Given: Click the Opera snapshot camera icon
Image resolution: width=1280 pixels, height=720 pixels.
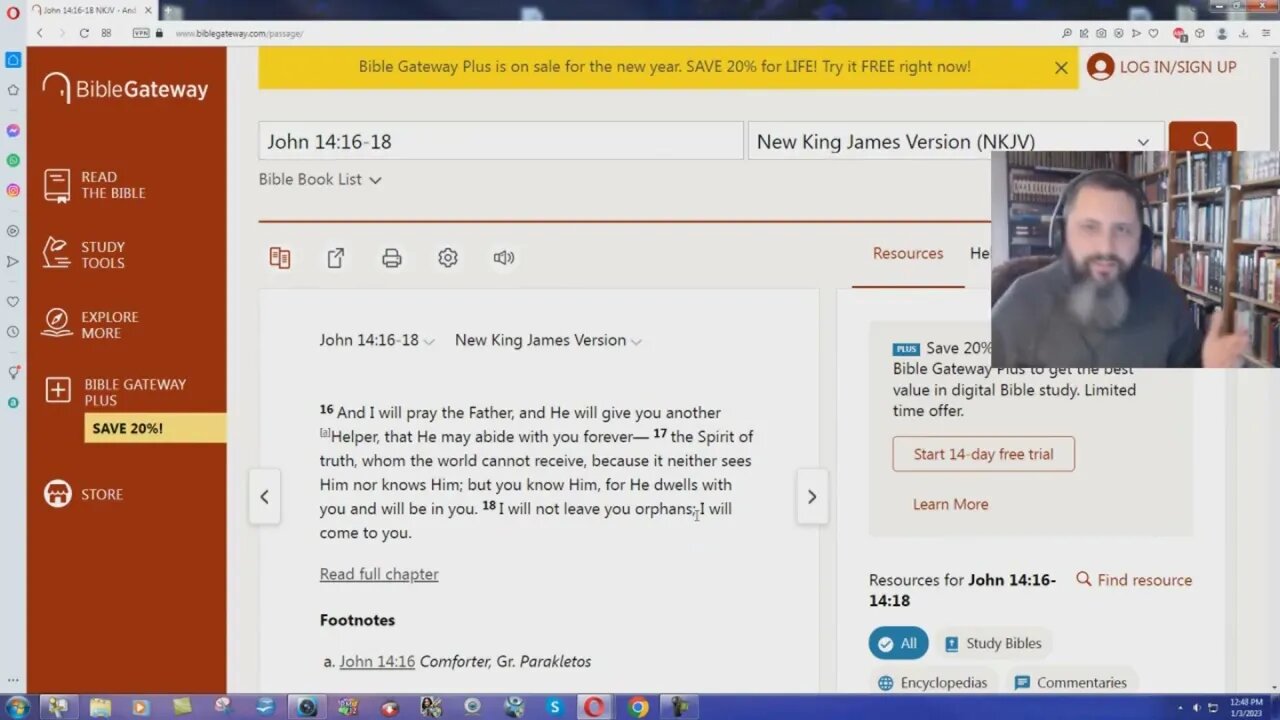Looking at the screenshot, I should (1101, 33).
